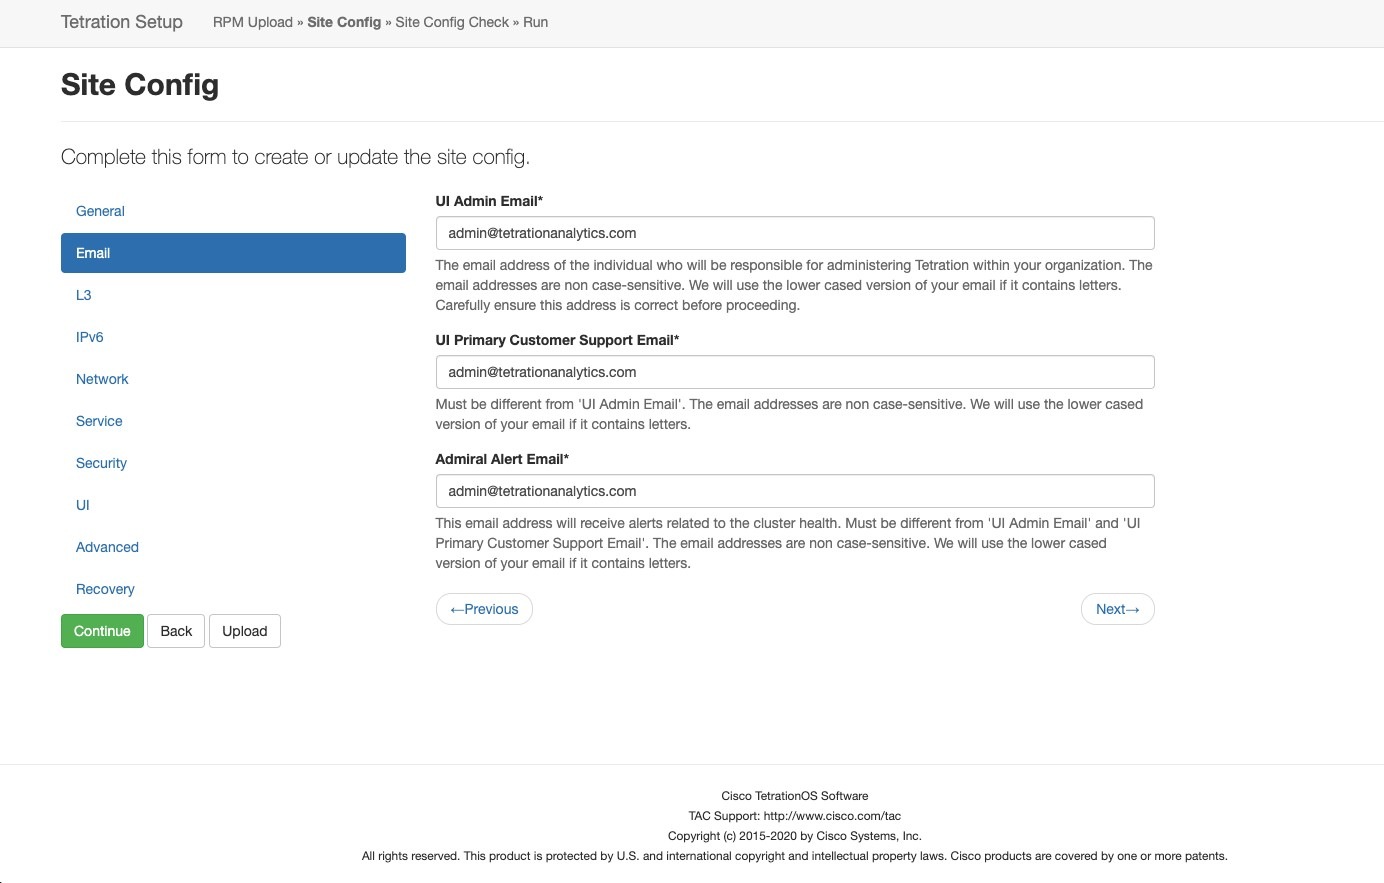Open the Service section
This screenshot has width=1384, height=883.
click(x=99, y=421)
